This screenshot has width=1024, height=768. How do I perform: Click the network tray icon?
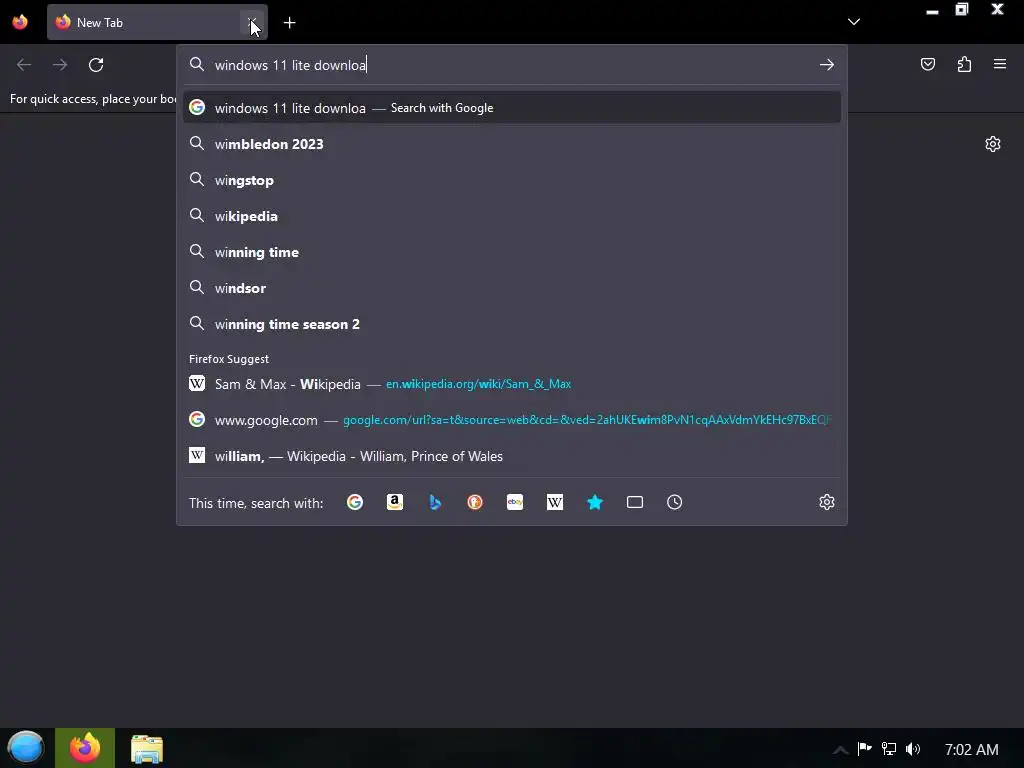(x=889, y=749)
